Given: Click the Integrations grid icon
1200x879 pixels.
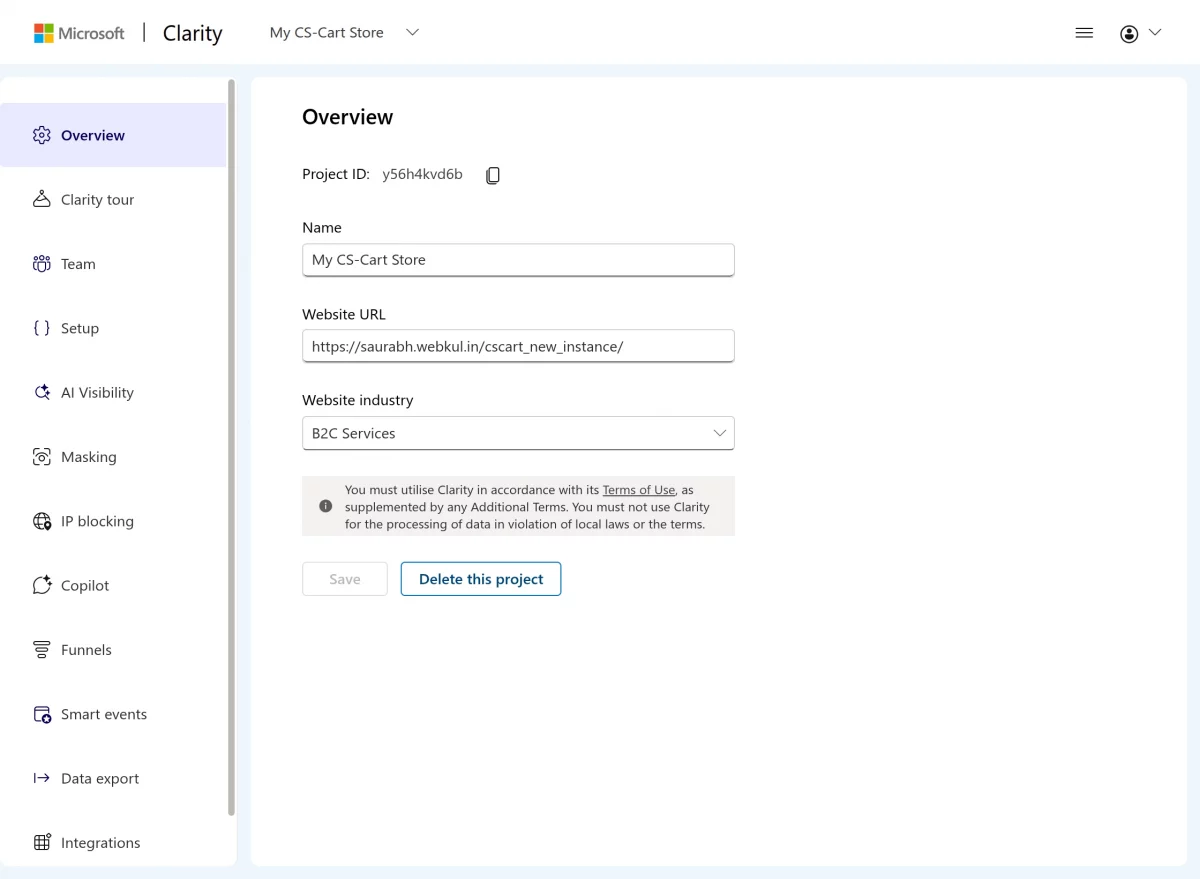Looking at the screenshot, I should [x=41, y=842].
